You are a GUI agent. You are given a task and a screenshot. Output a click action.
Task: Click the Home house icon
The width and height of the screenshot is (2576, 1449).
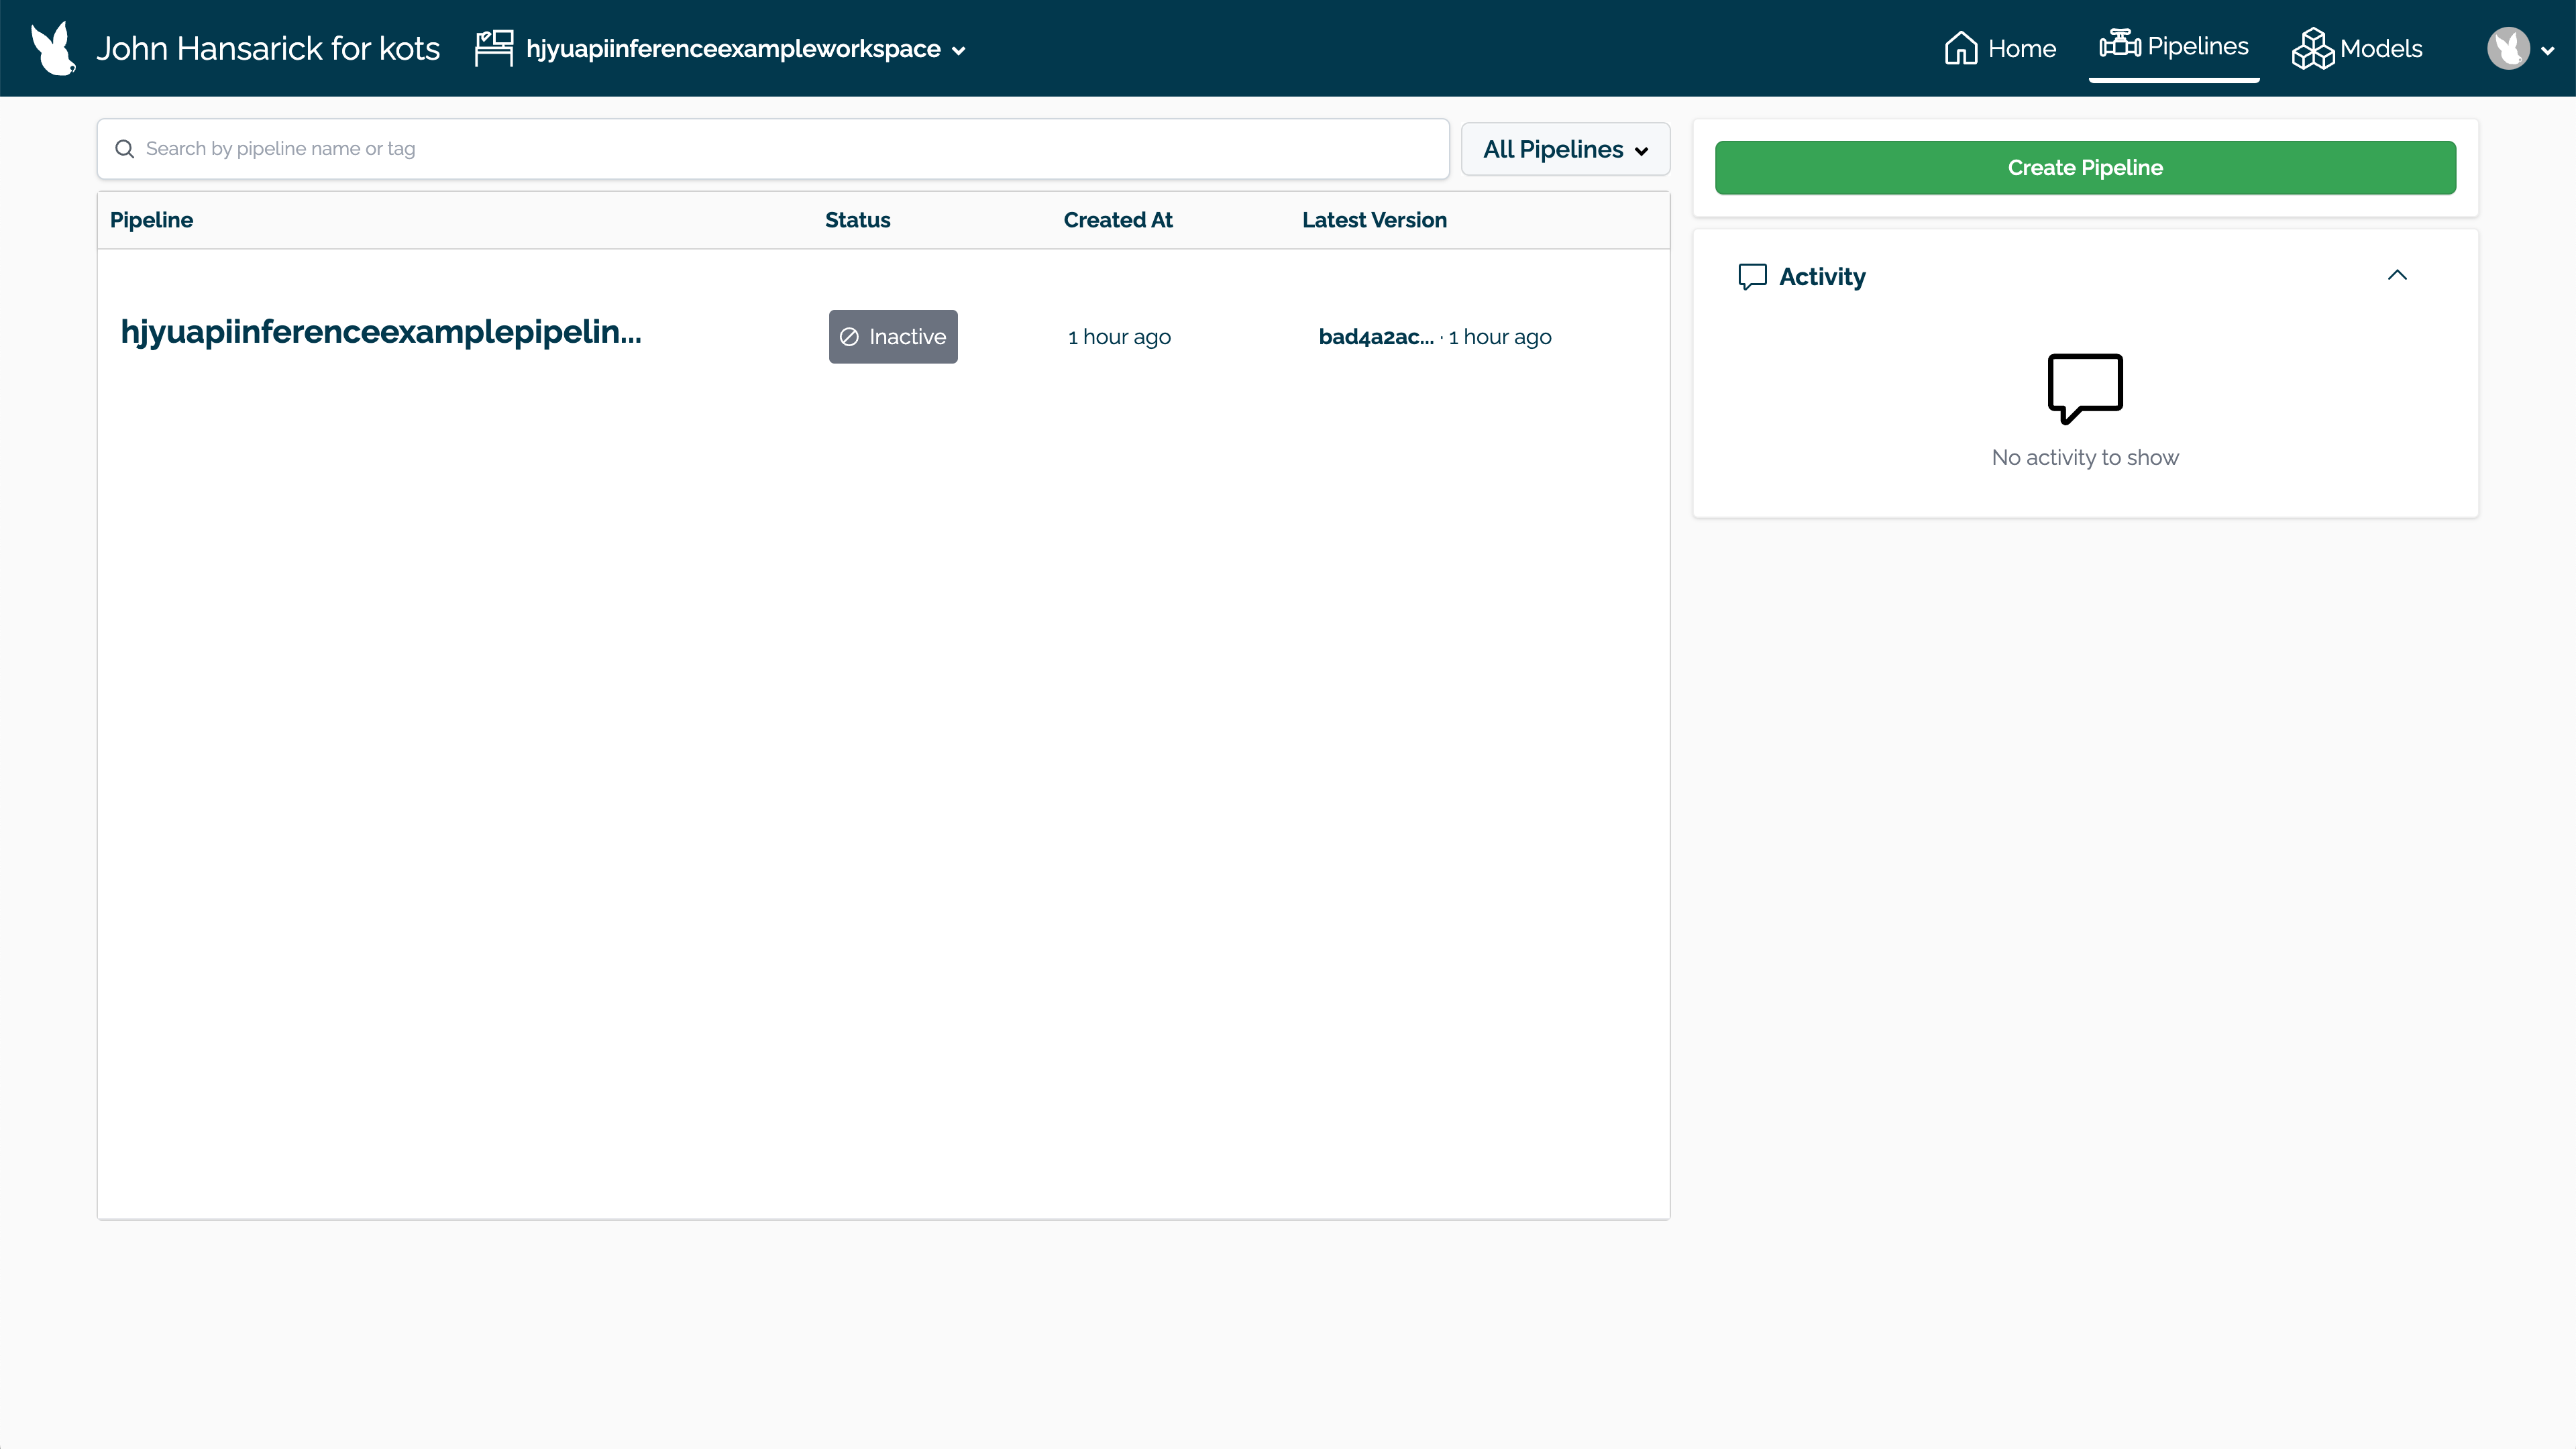[1960, 48]
